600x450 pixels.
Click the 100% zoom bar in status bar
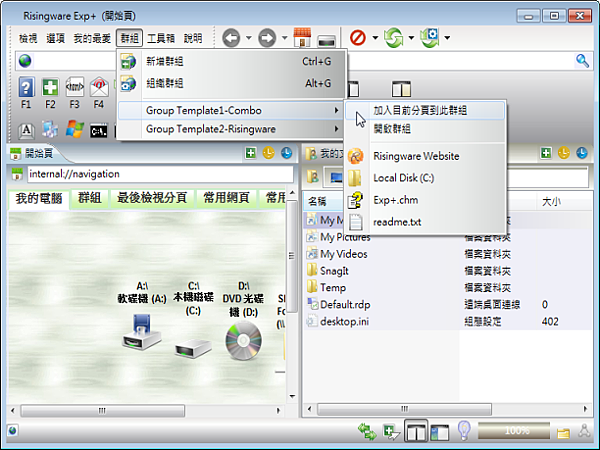(x=514, y=431)
